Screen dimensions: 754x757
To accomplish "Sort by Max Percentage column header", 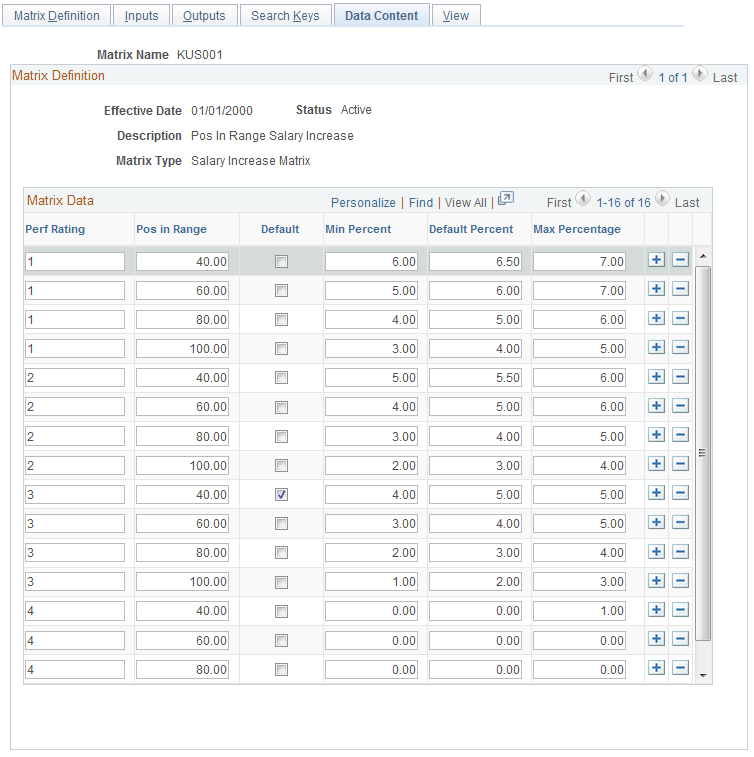I will [x=577, y=229].
